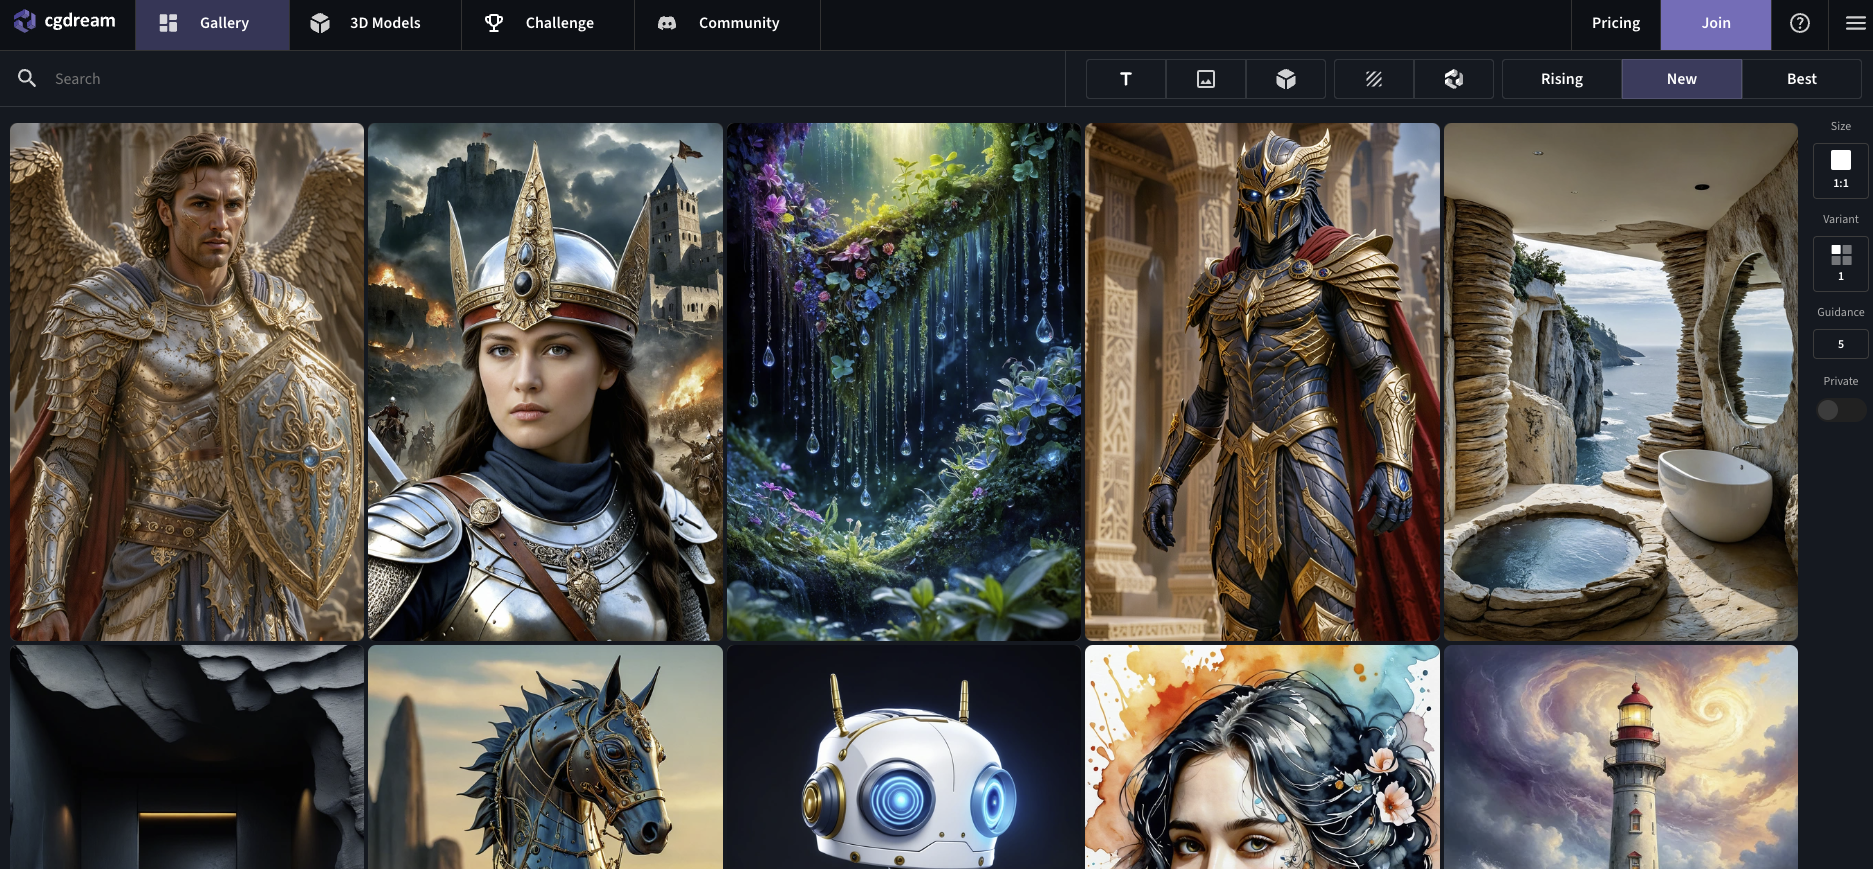
Task: Open the 3D Models tab
Action: tap(375, 24)
